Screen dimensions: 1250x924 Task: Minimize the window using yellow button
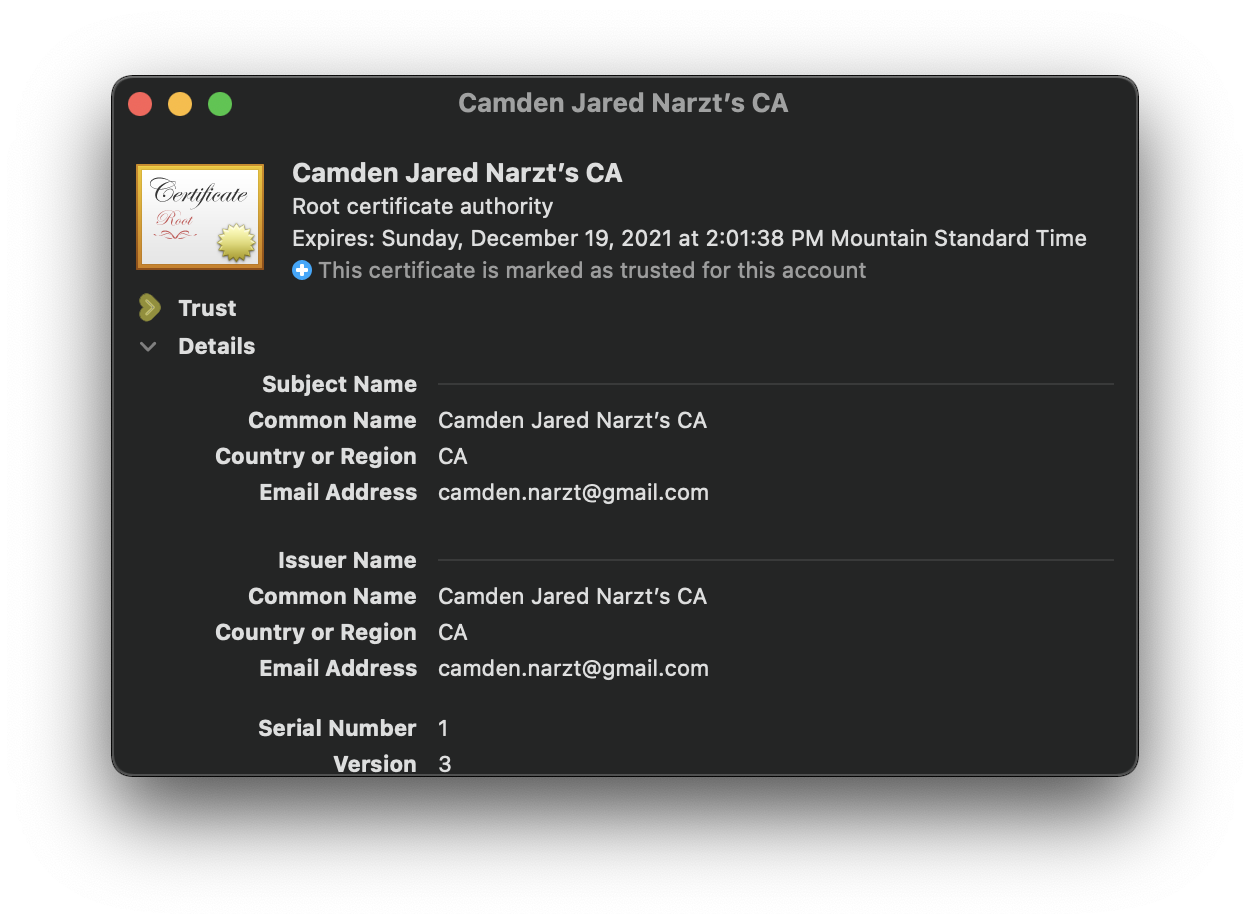180,104
